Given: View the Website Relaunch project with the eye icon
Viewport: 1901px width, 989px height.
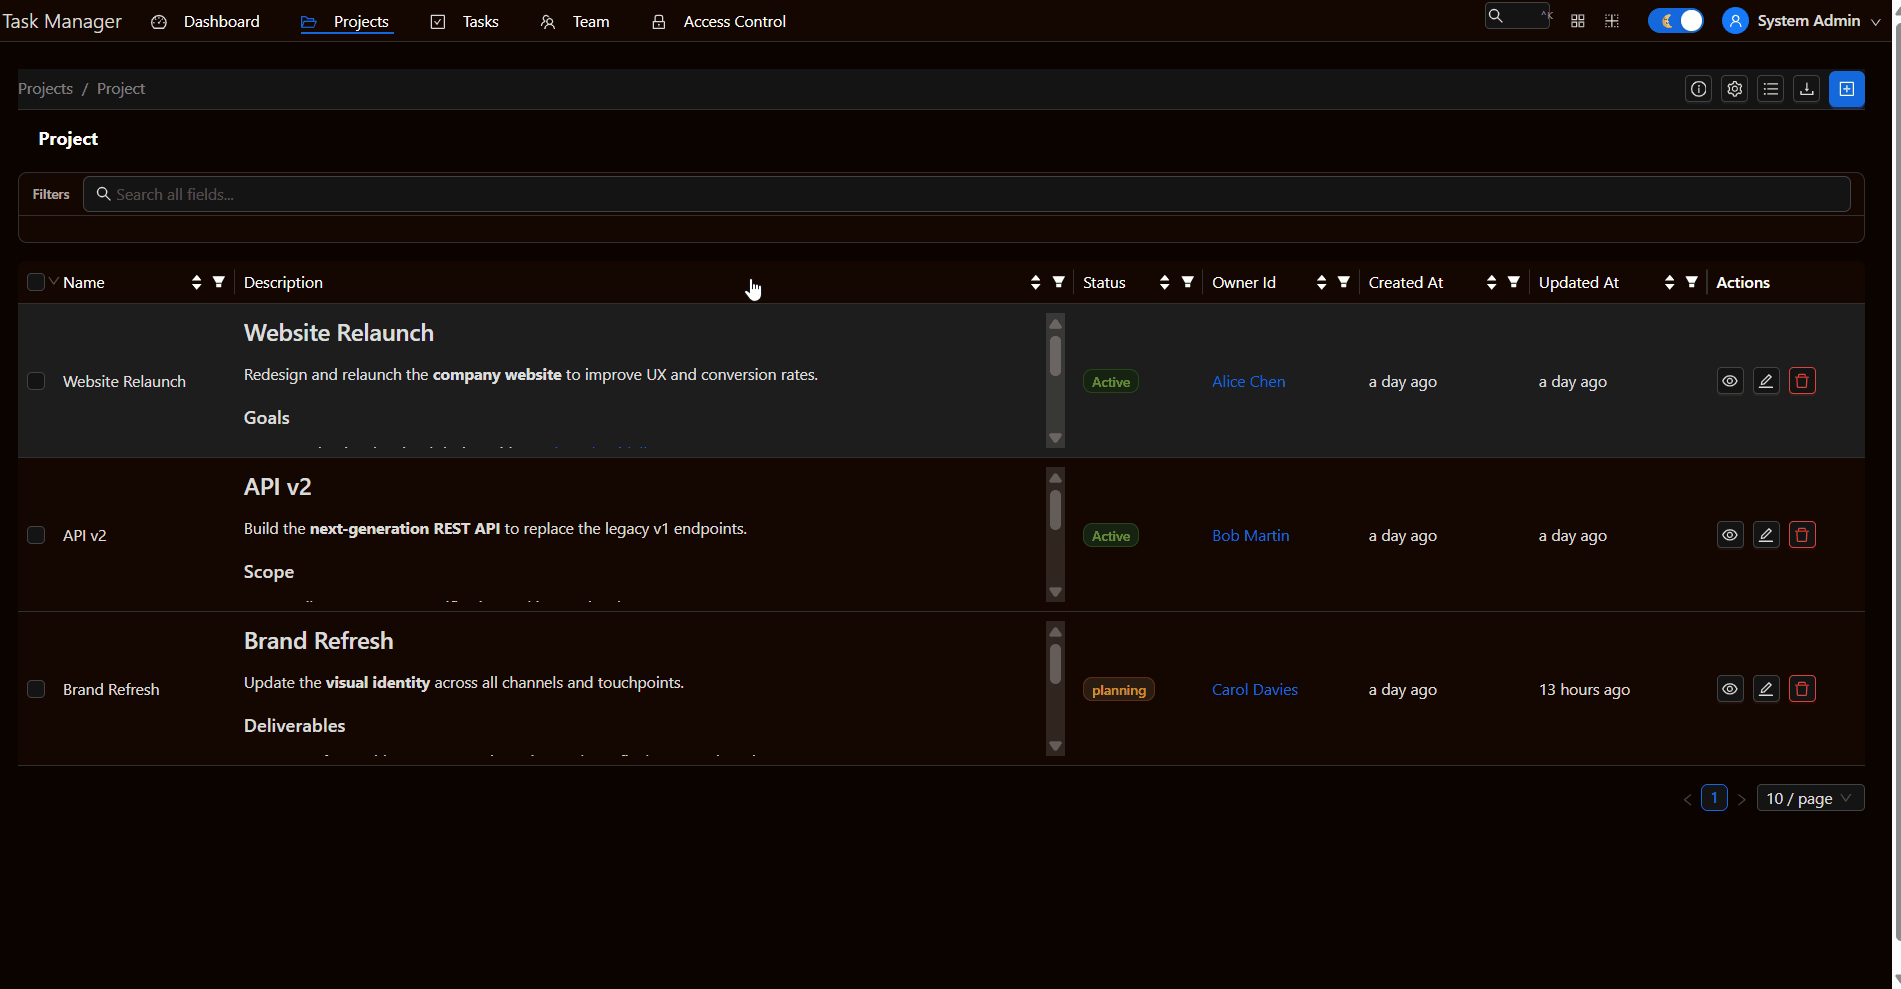Looking at the screenshot, I should click(x=1730, y=381).
